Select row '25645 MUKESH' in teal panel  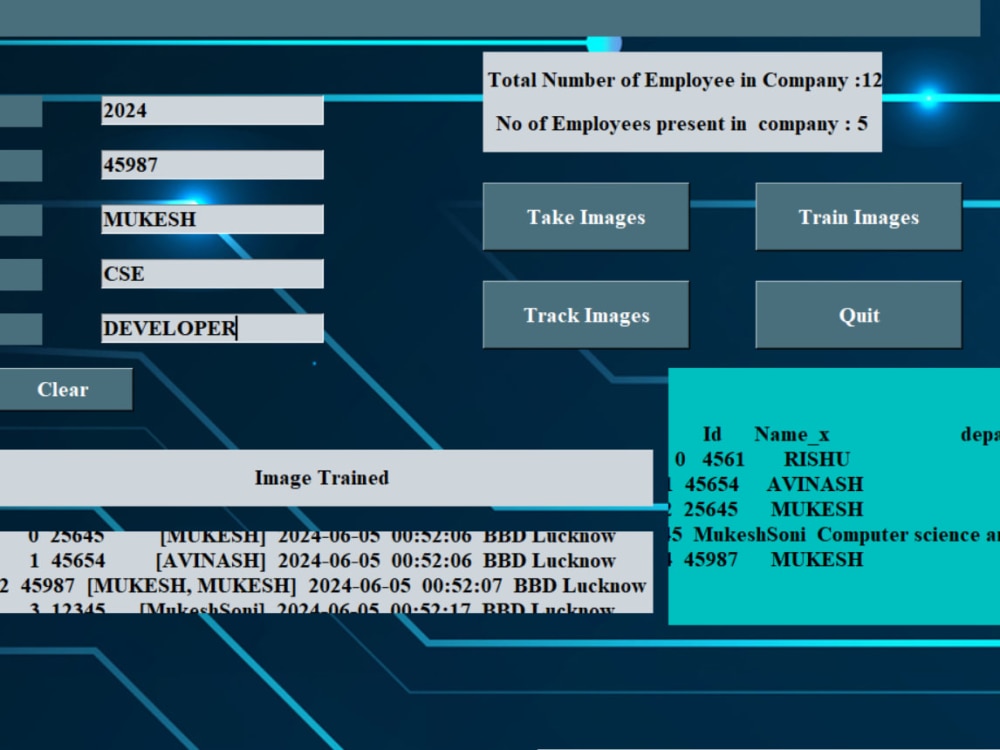point(766,509)
